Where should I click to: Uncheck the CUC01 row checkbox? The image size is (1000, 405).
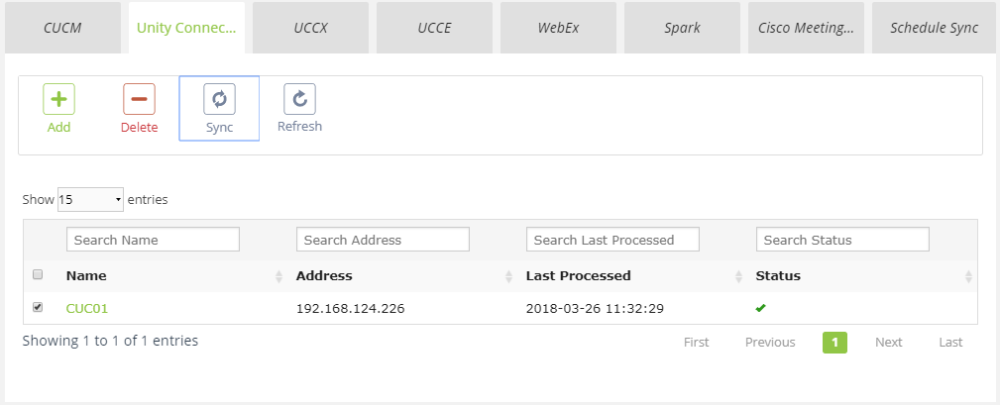tap(38, 307)
